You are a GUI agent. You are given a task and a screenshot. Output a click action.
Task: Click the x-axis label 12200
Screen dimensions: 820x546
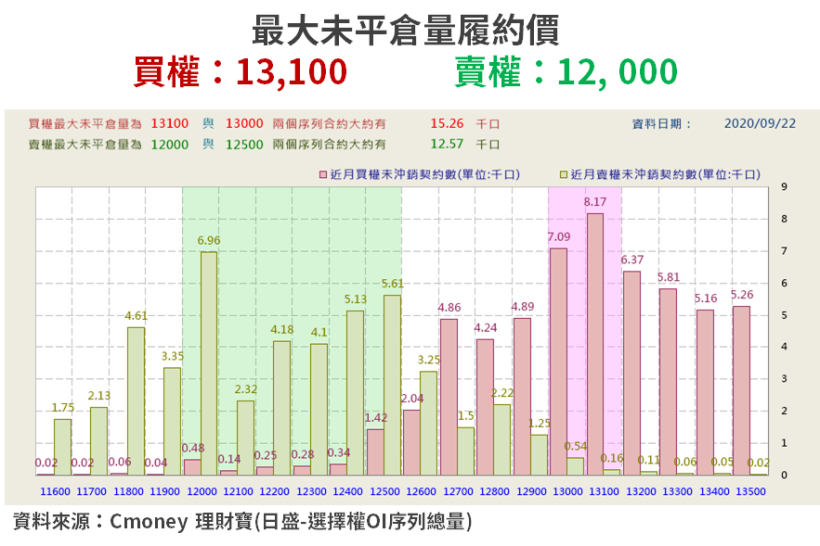coord(275,492)
